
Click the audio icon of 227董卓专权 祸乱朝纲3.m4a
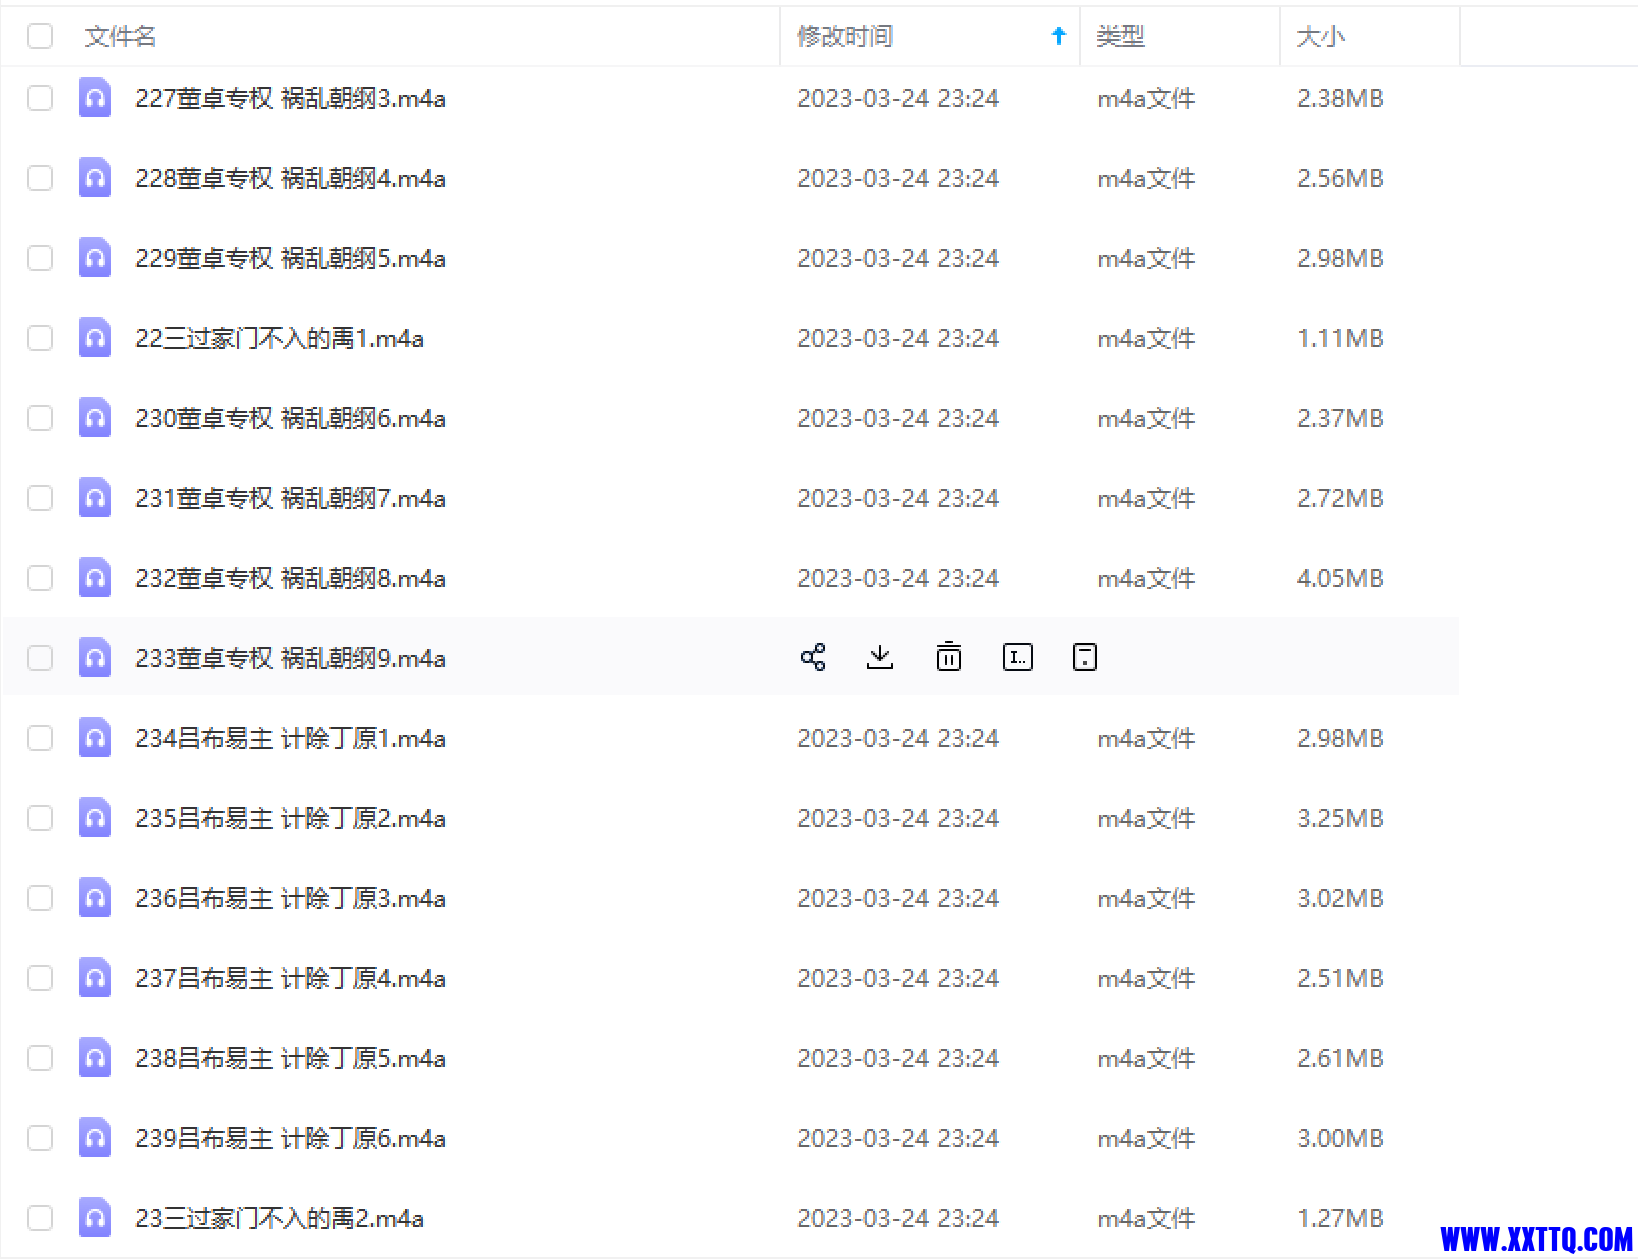(x=95, y=97)
